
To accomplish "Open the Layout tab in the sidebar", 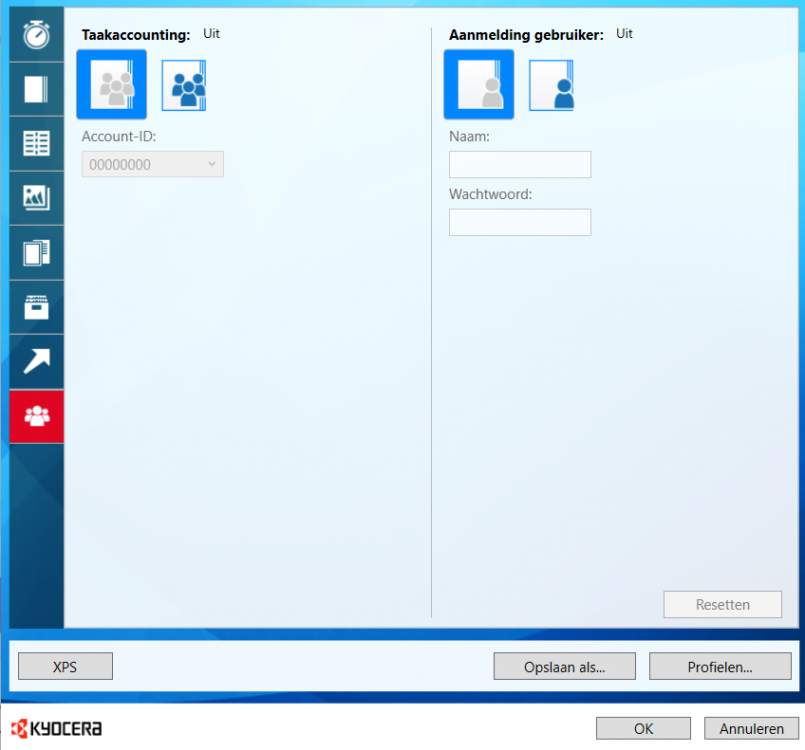I will [36, 143].
